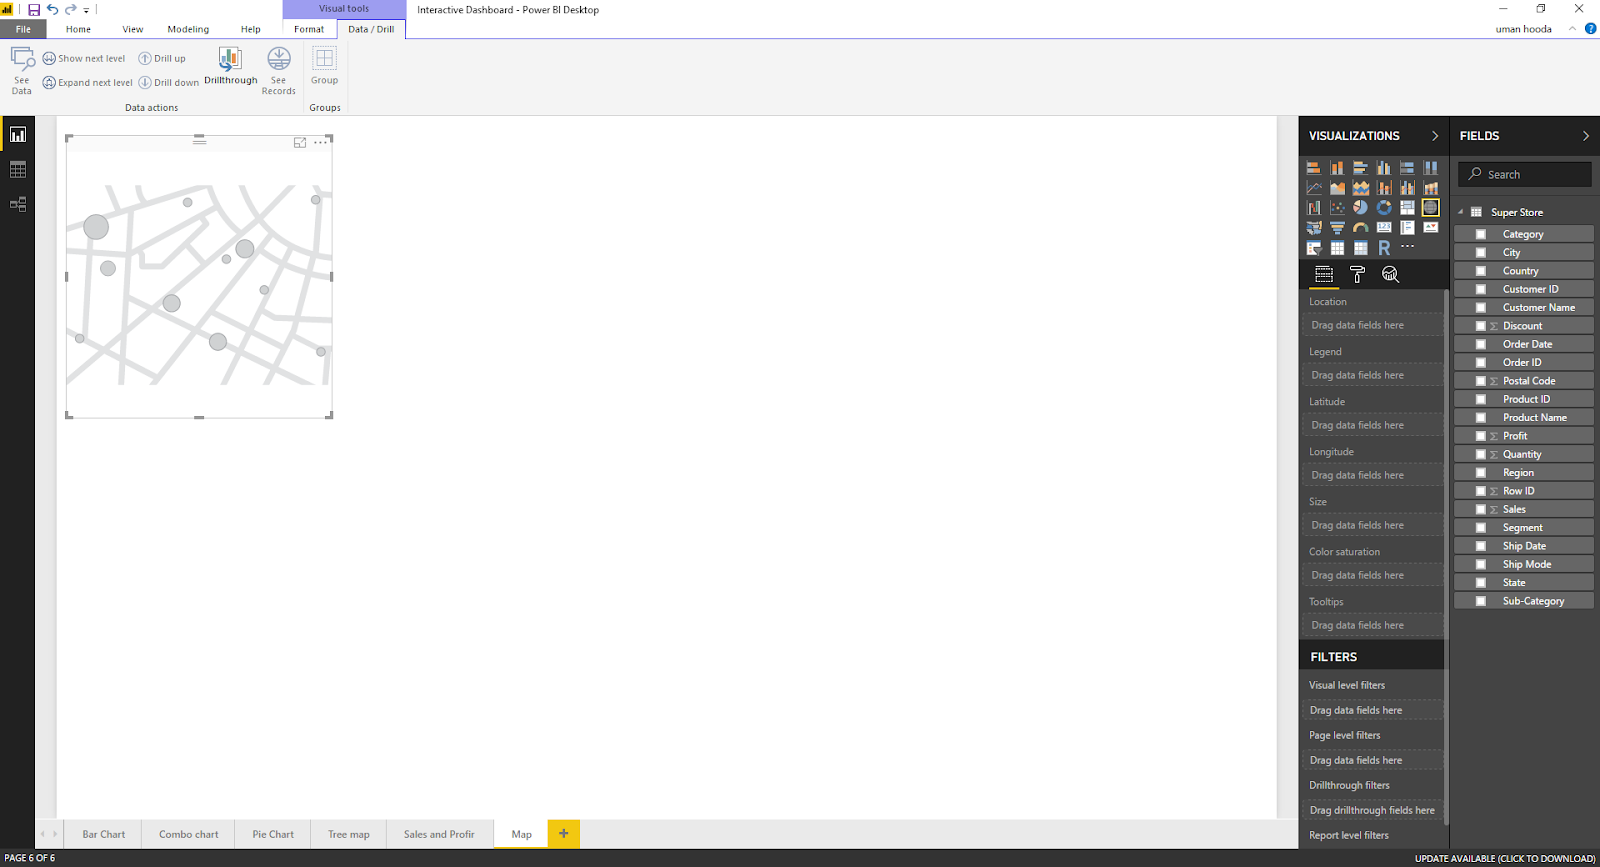Open more custom visuals ellipsis
Viewport: 1600px width, 867px height.
(1407, 246)
